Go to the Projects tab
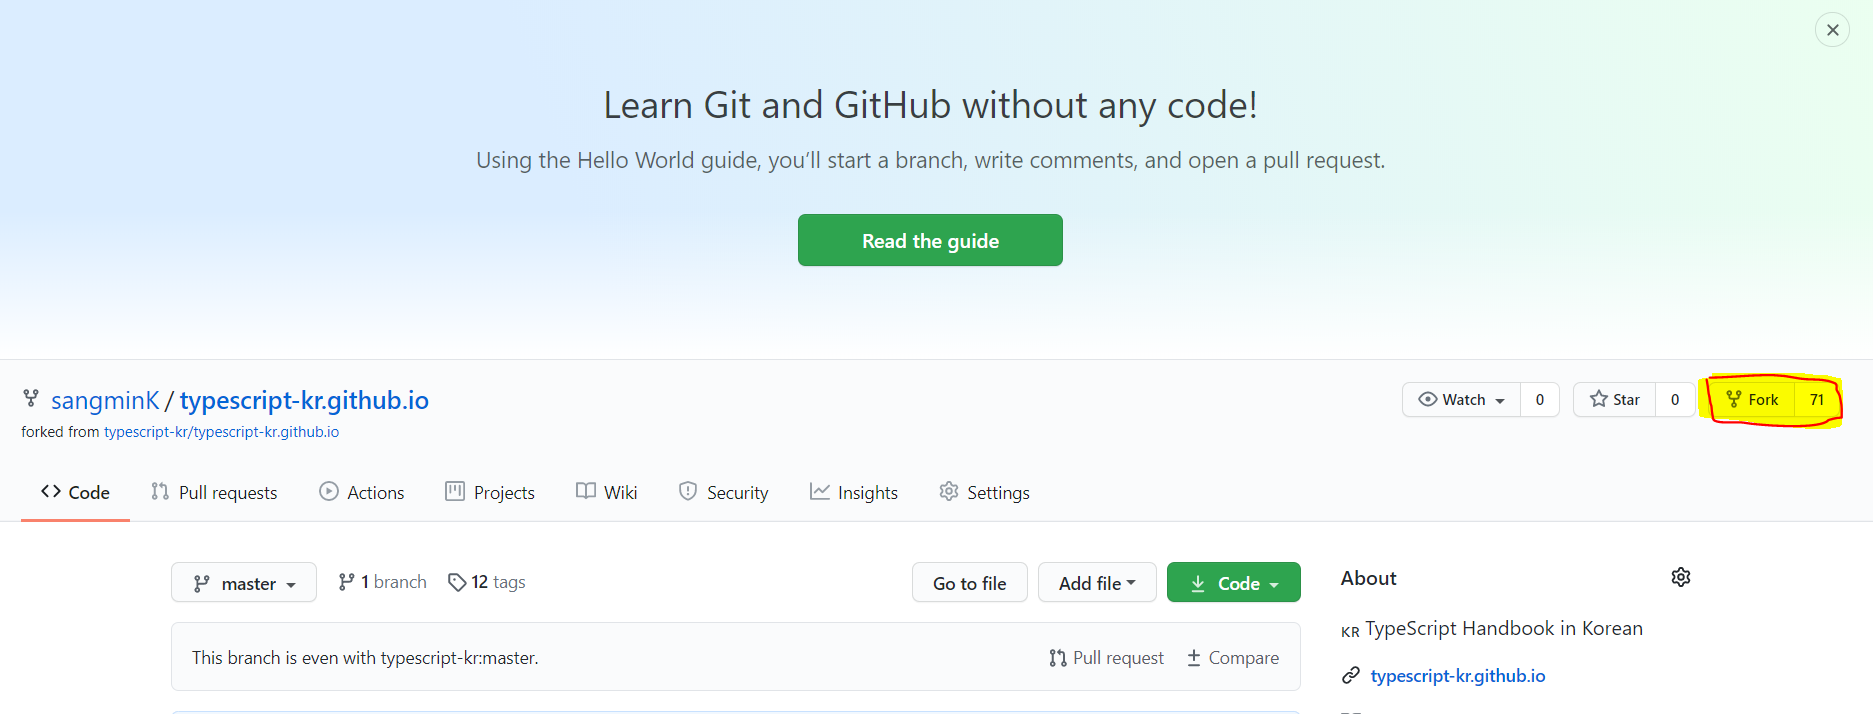1873x714 pixels. (490, 492)
